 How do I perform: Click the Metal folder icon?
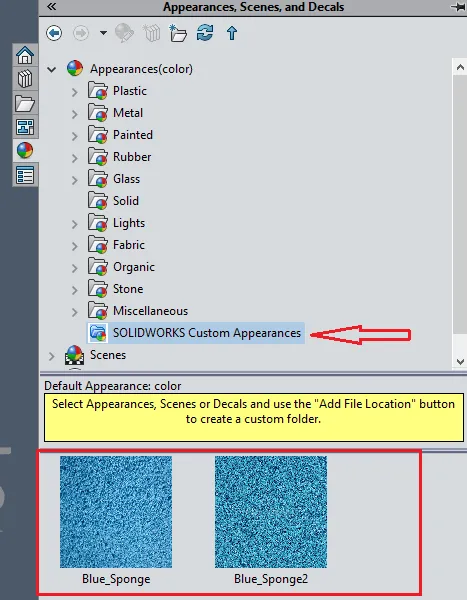coord(98,112)
